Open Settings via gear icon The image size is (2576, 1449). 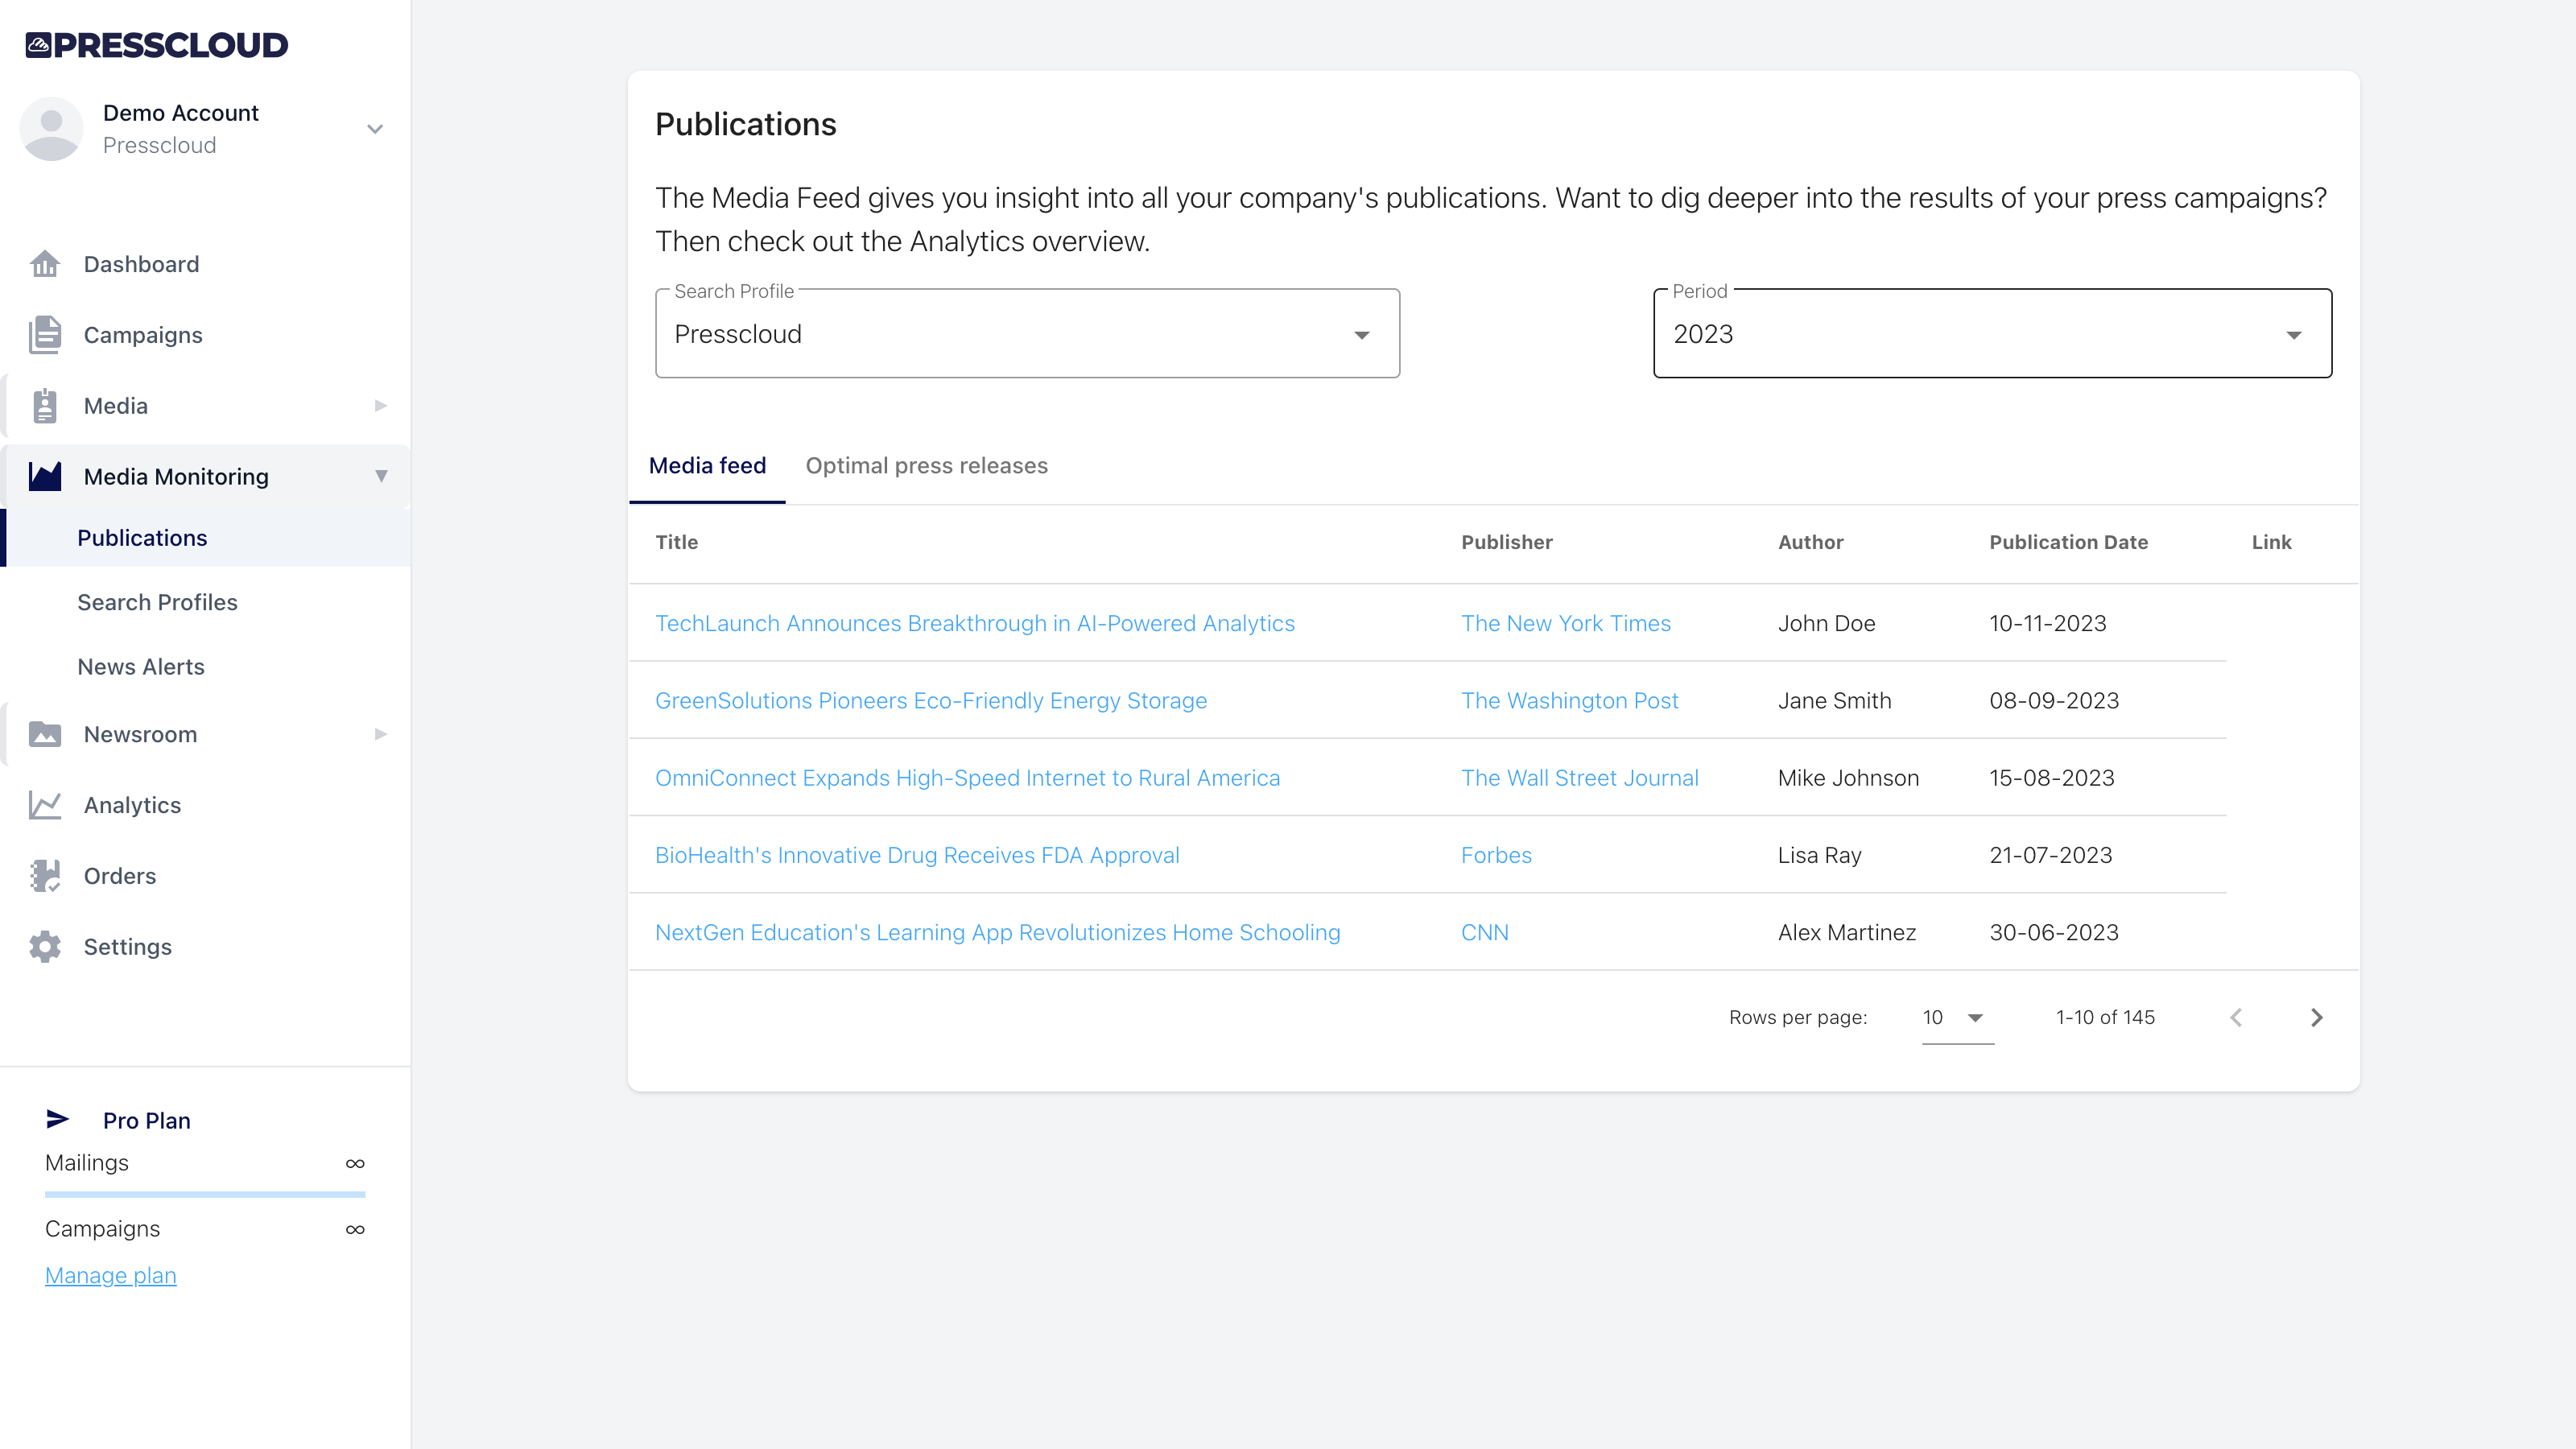tap(45, 947)
